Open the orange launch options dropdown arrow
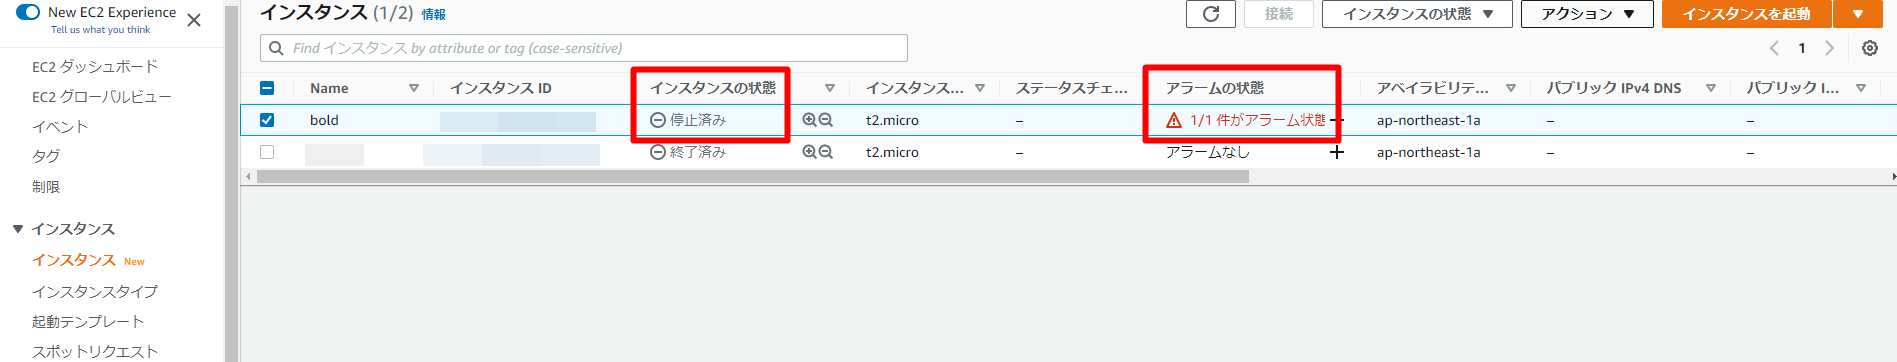The image size is (1897, 362). click(1858, 14)
